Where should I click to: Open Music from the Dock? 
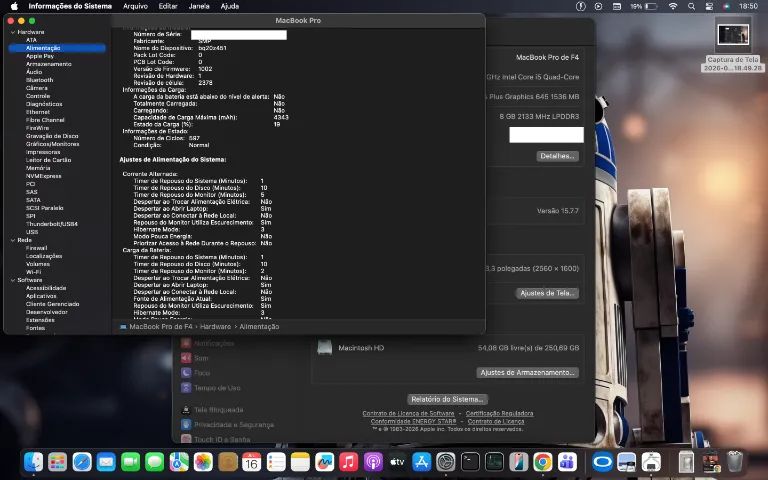(x=348, y=462)
